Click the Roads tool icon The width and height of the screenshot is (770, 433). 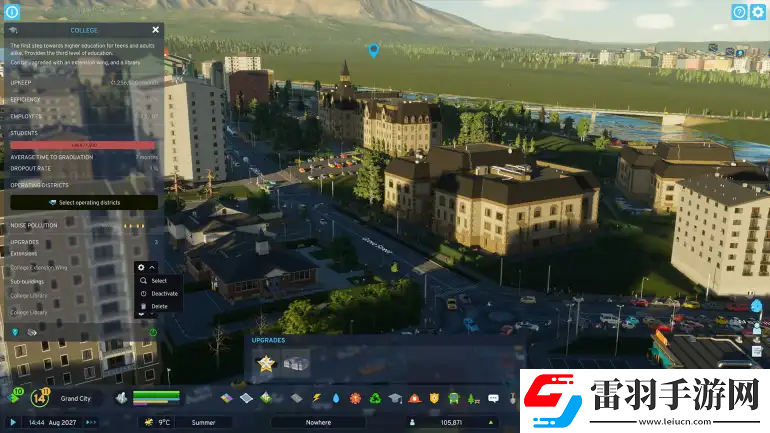296,398
